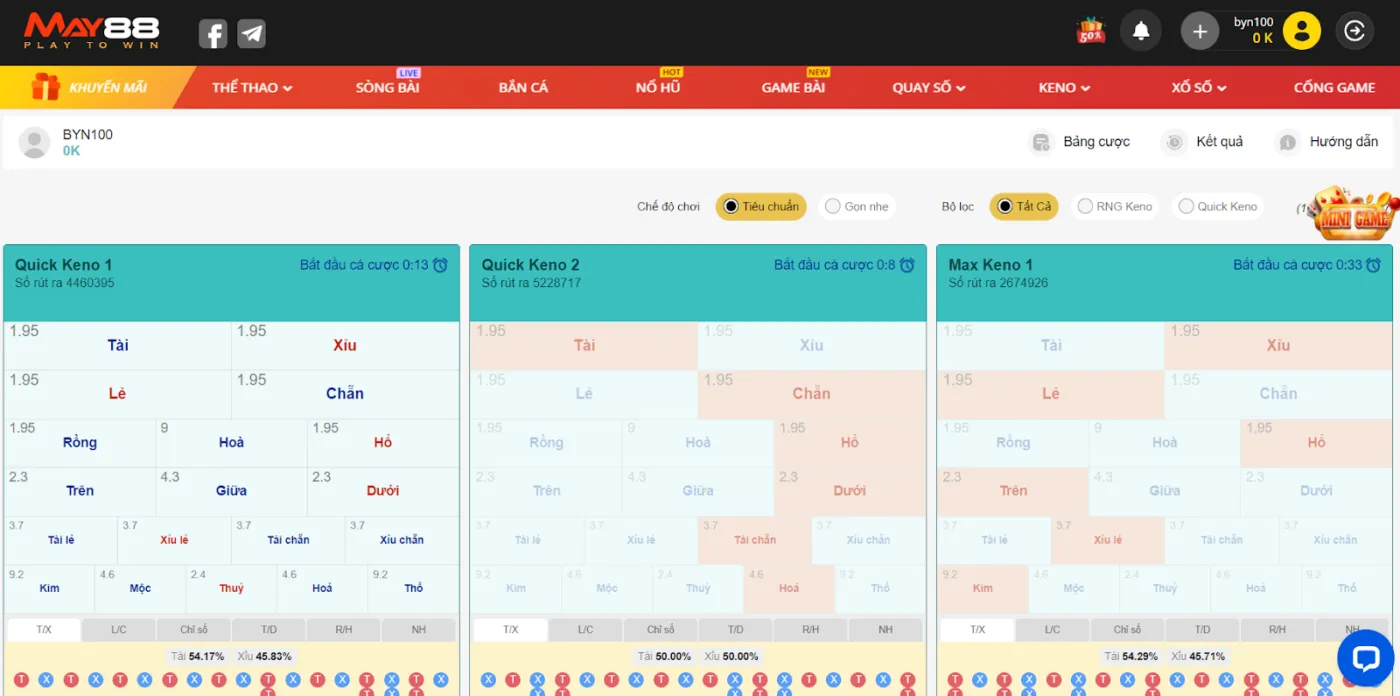Open the 50% promotion gift icon

(x=1090, y=31)
